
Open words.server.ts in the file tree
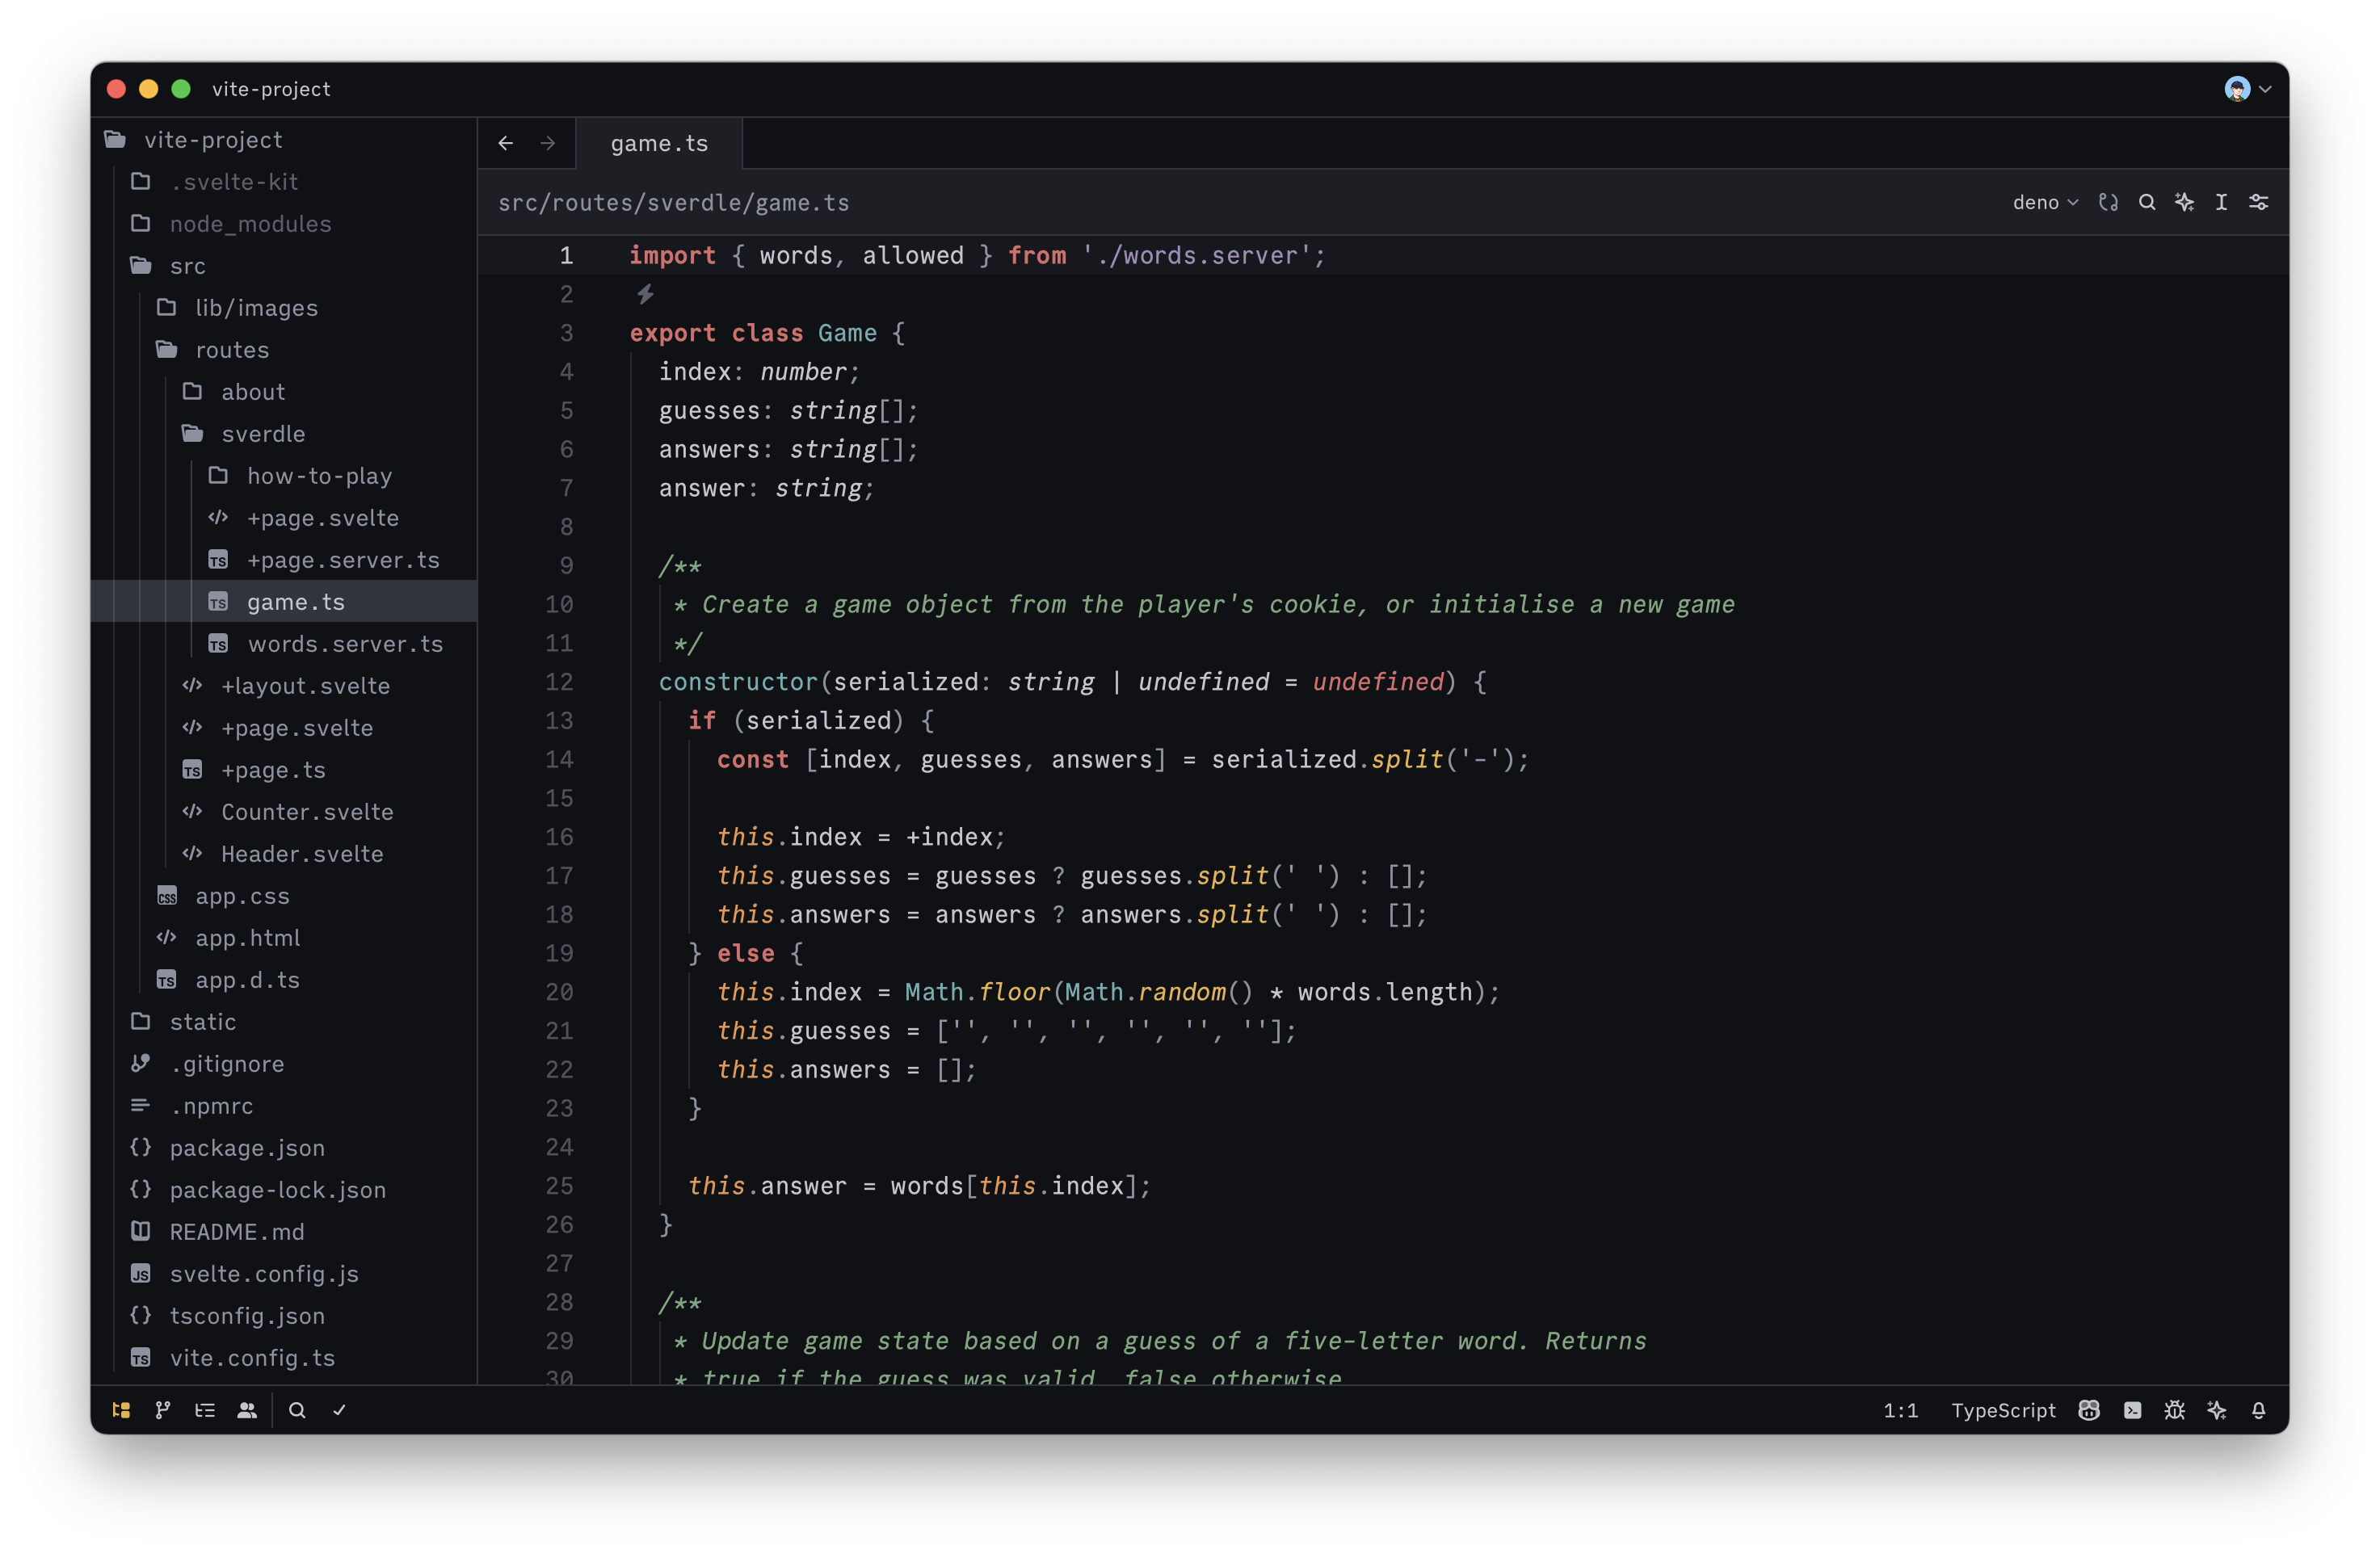283,644
